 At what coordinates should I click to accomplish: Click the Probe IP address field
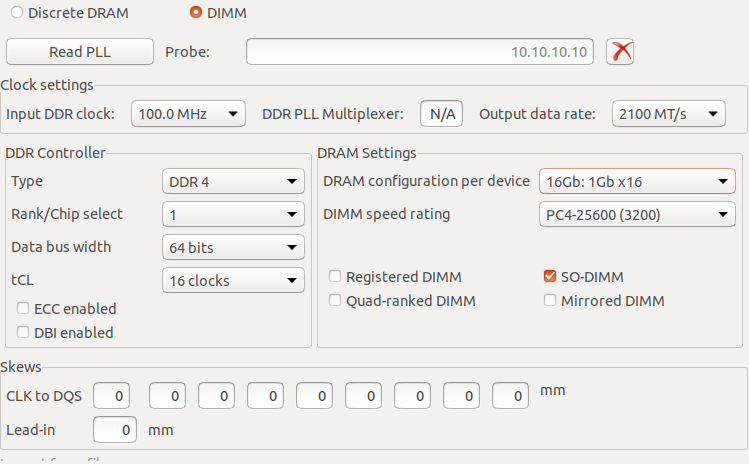tap(421, 51)
